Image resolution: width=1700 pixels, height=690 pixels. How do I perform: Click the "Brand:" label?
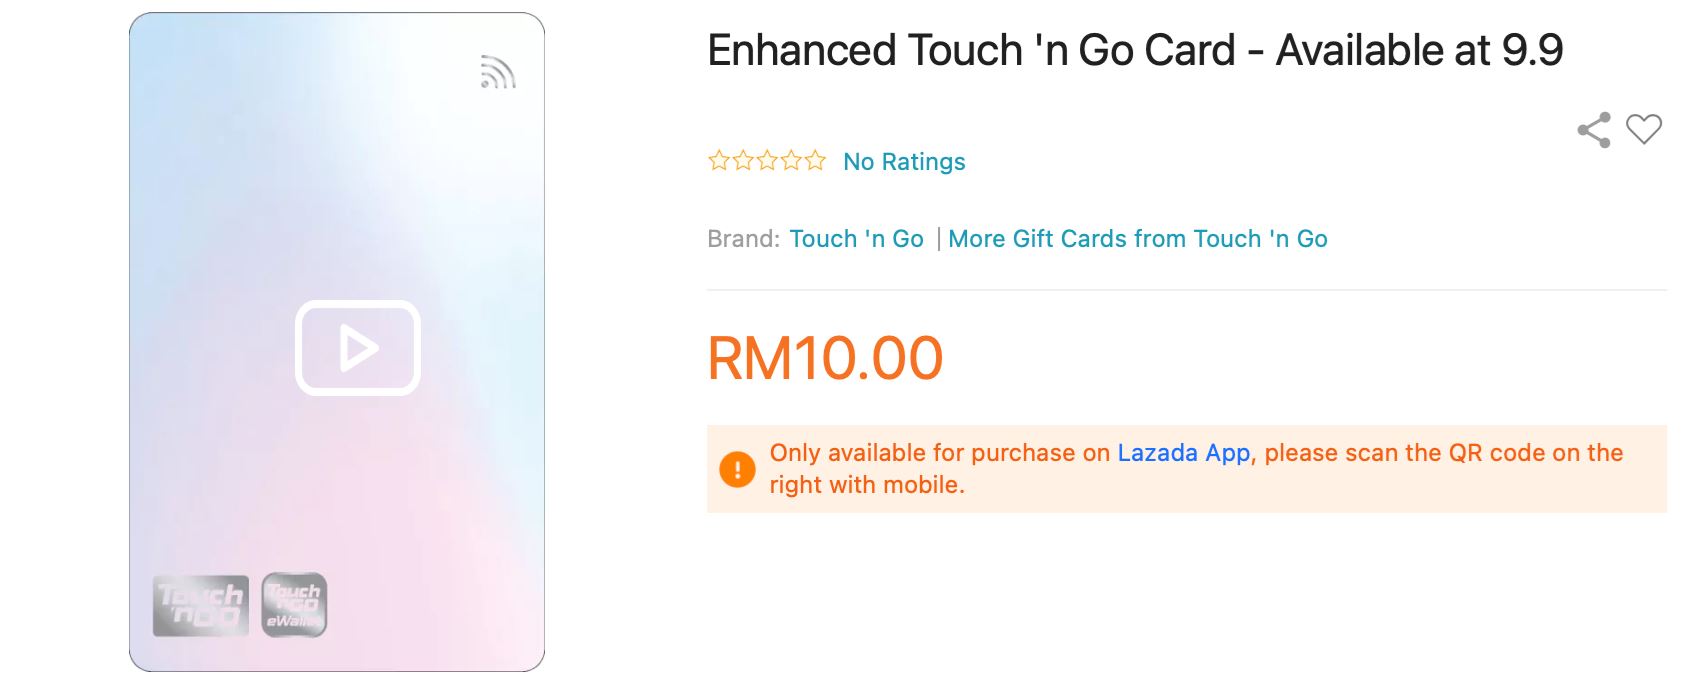click(x=743, y=239)
